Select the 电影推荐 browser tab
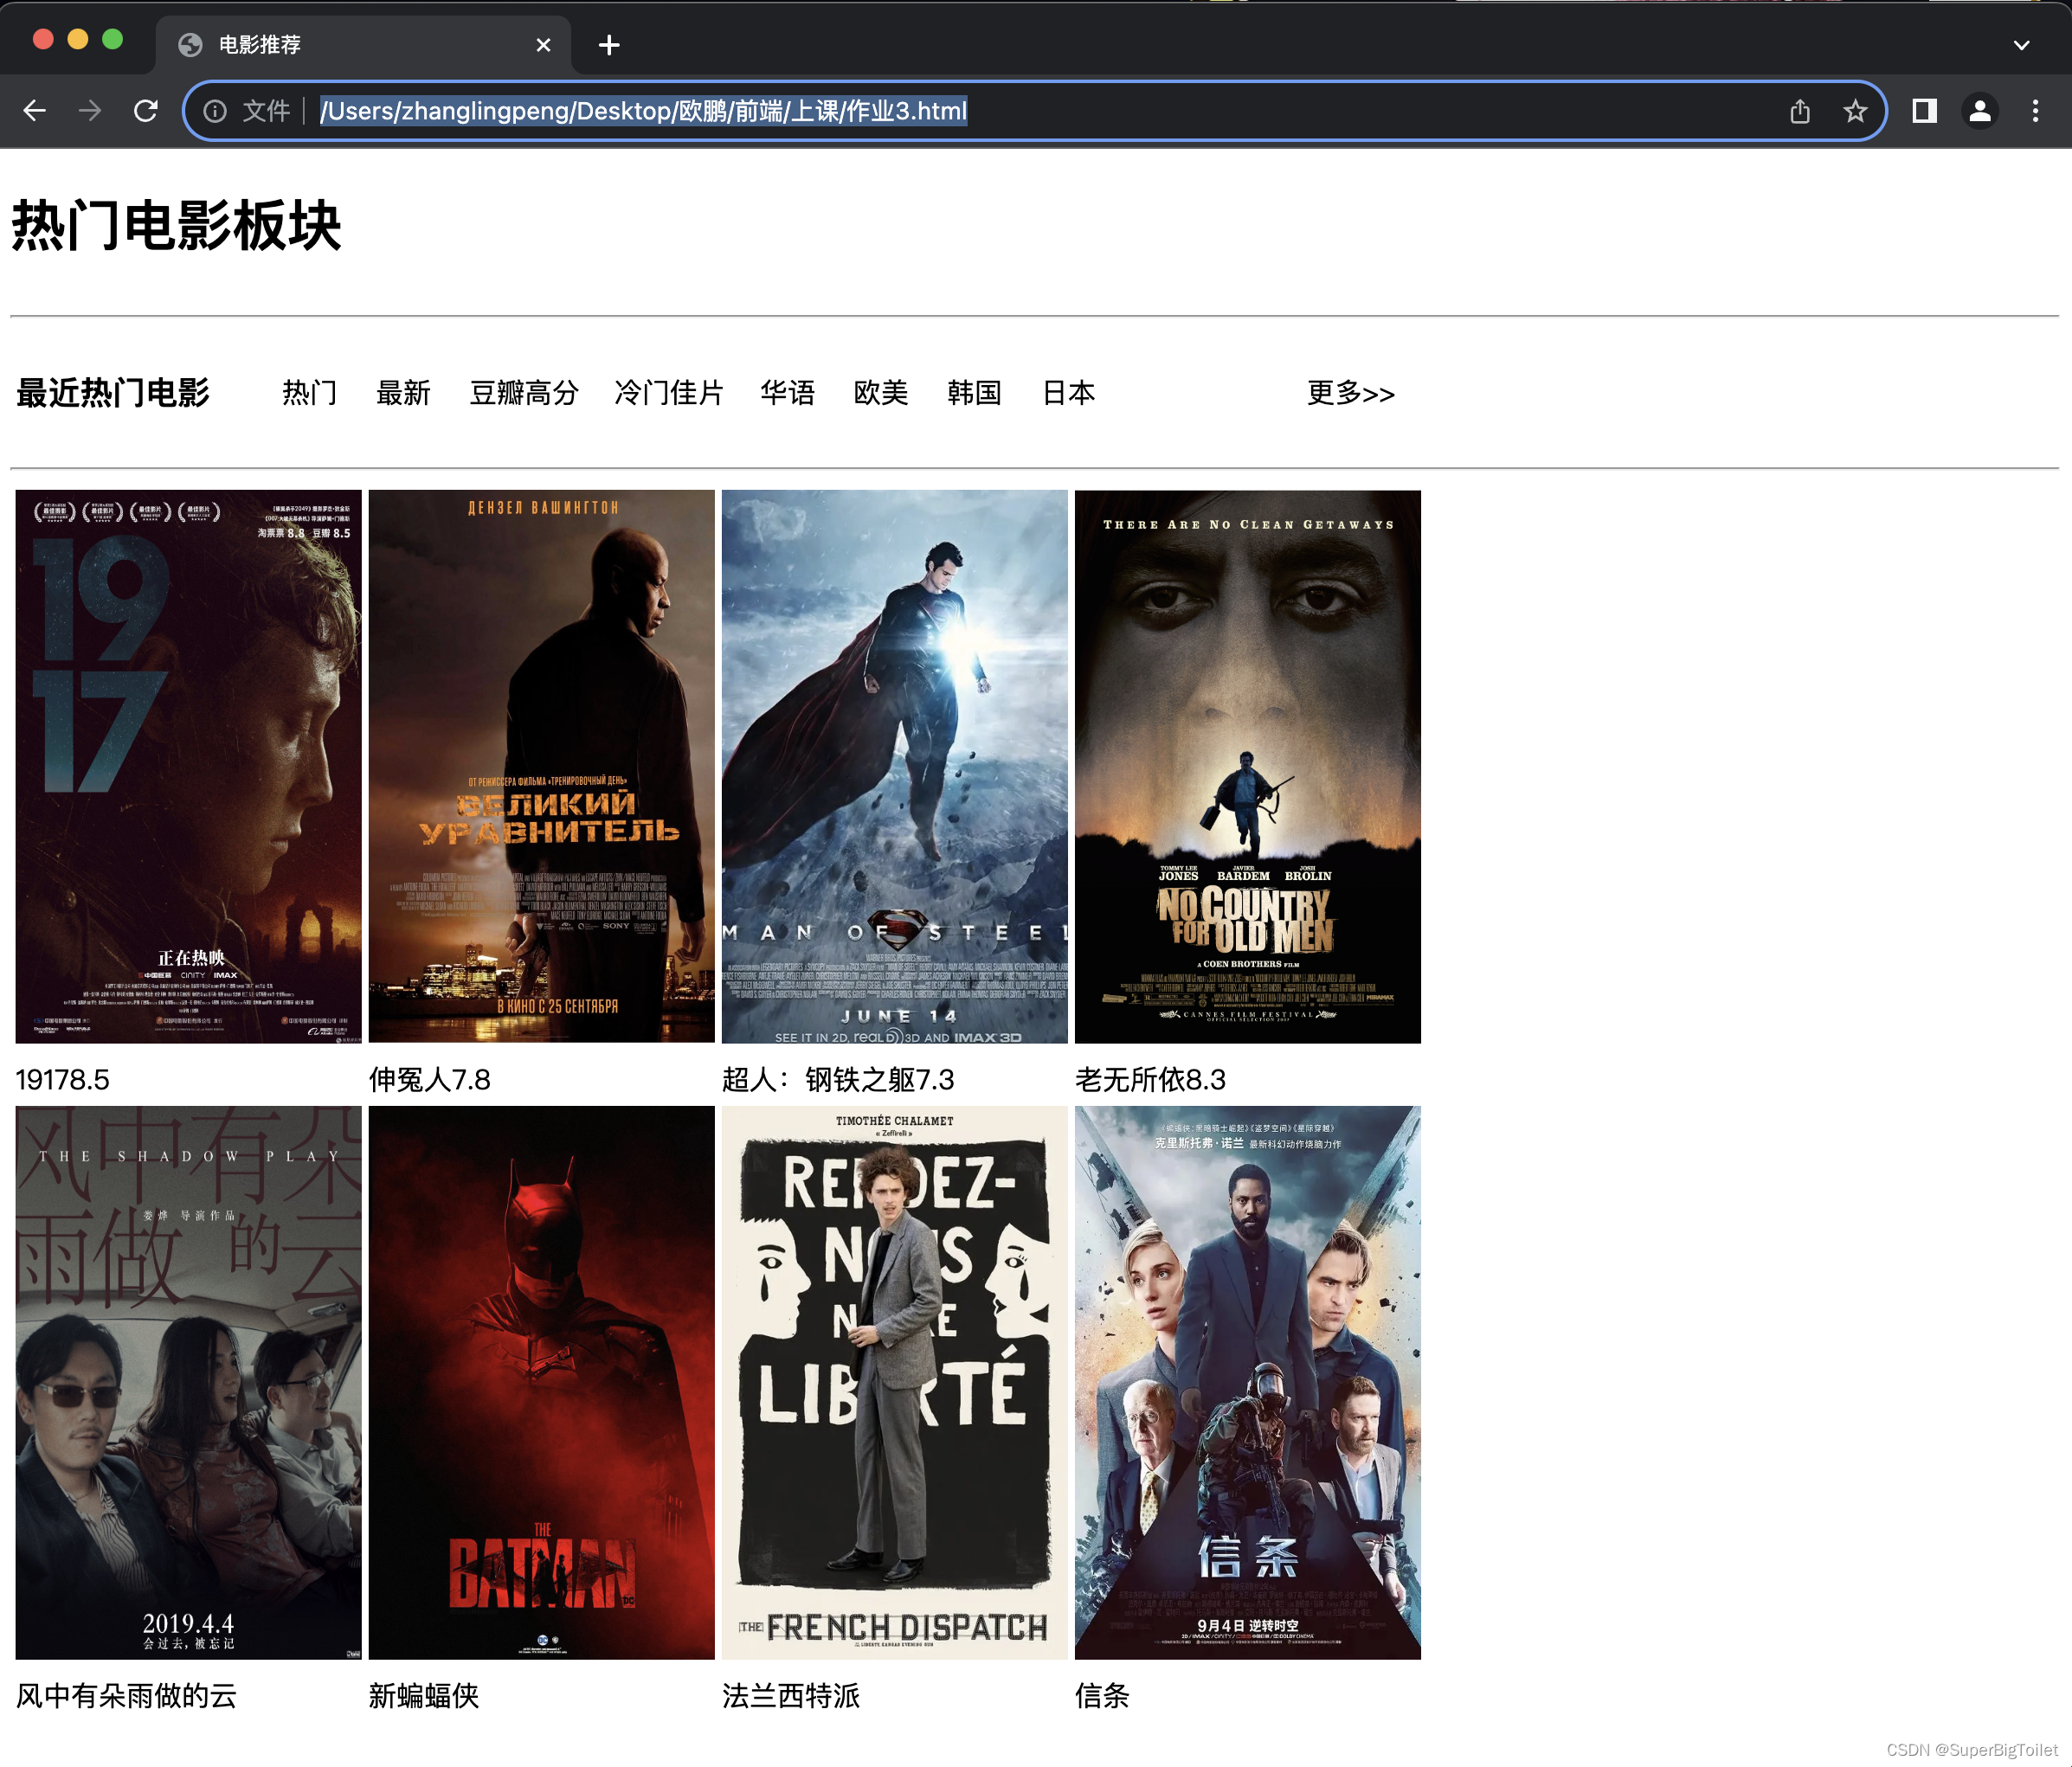The image size is (2072, 1767). pyautogui.click(x=363, y=45)
